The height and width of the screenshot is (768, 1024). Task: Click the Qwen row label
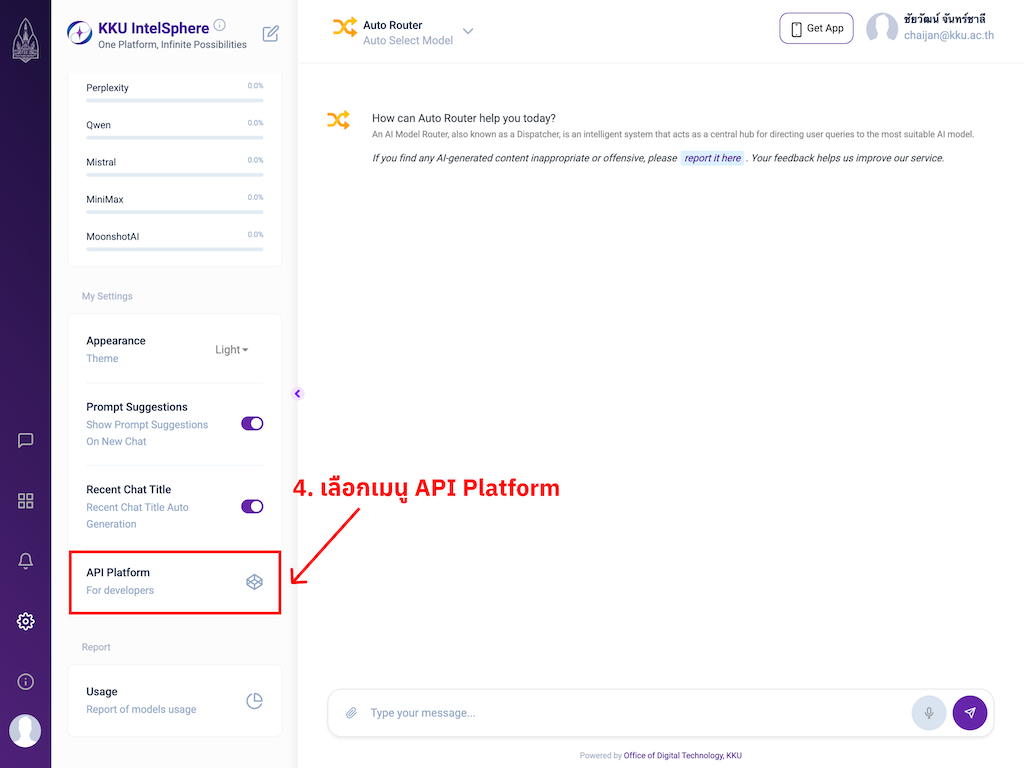[99, 125]
